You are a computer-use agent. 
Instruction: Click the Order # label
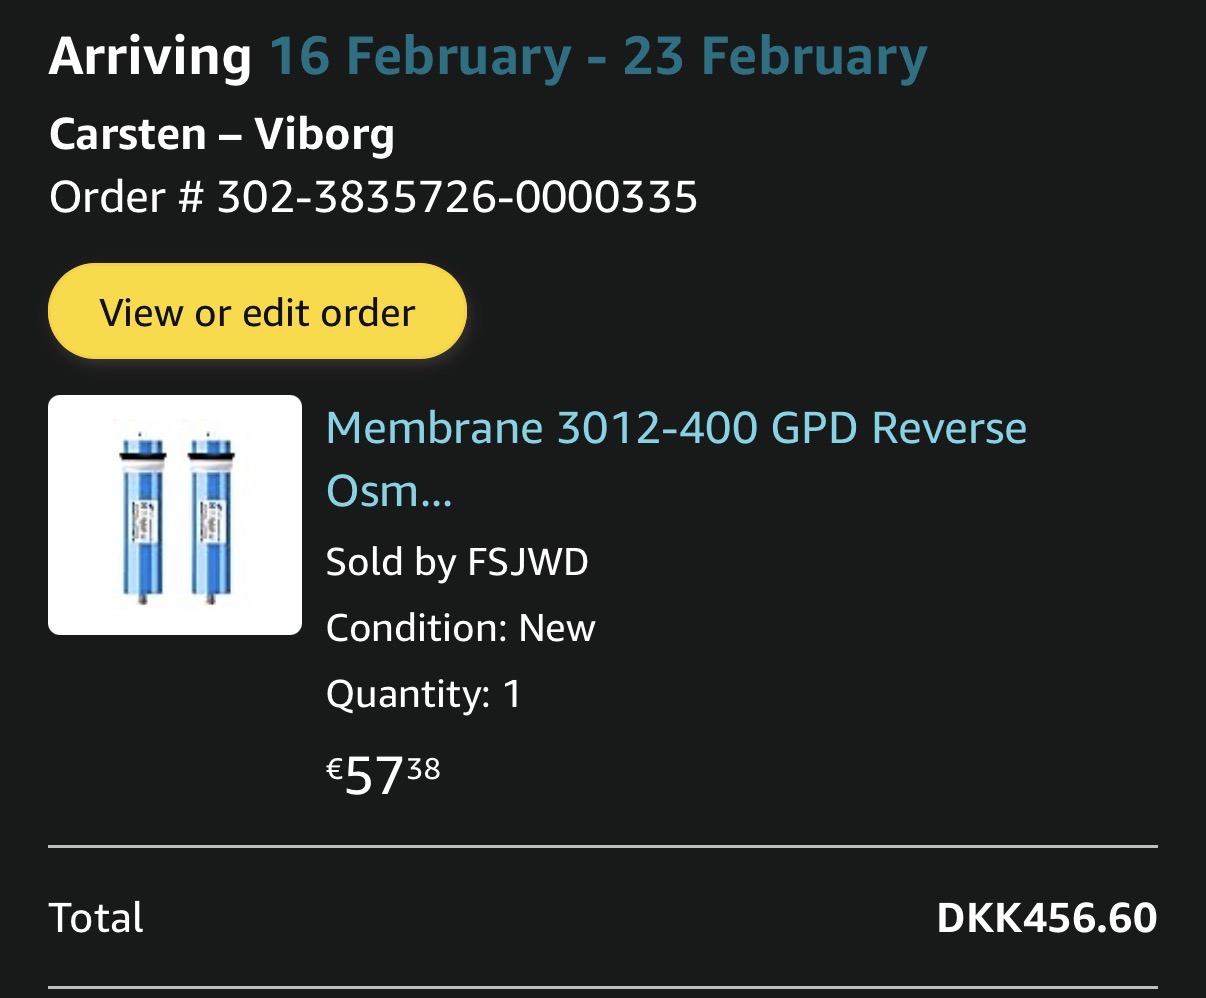pyautogui.click(x=126, y=197)
